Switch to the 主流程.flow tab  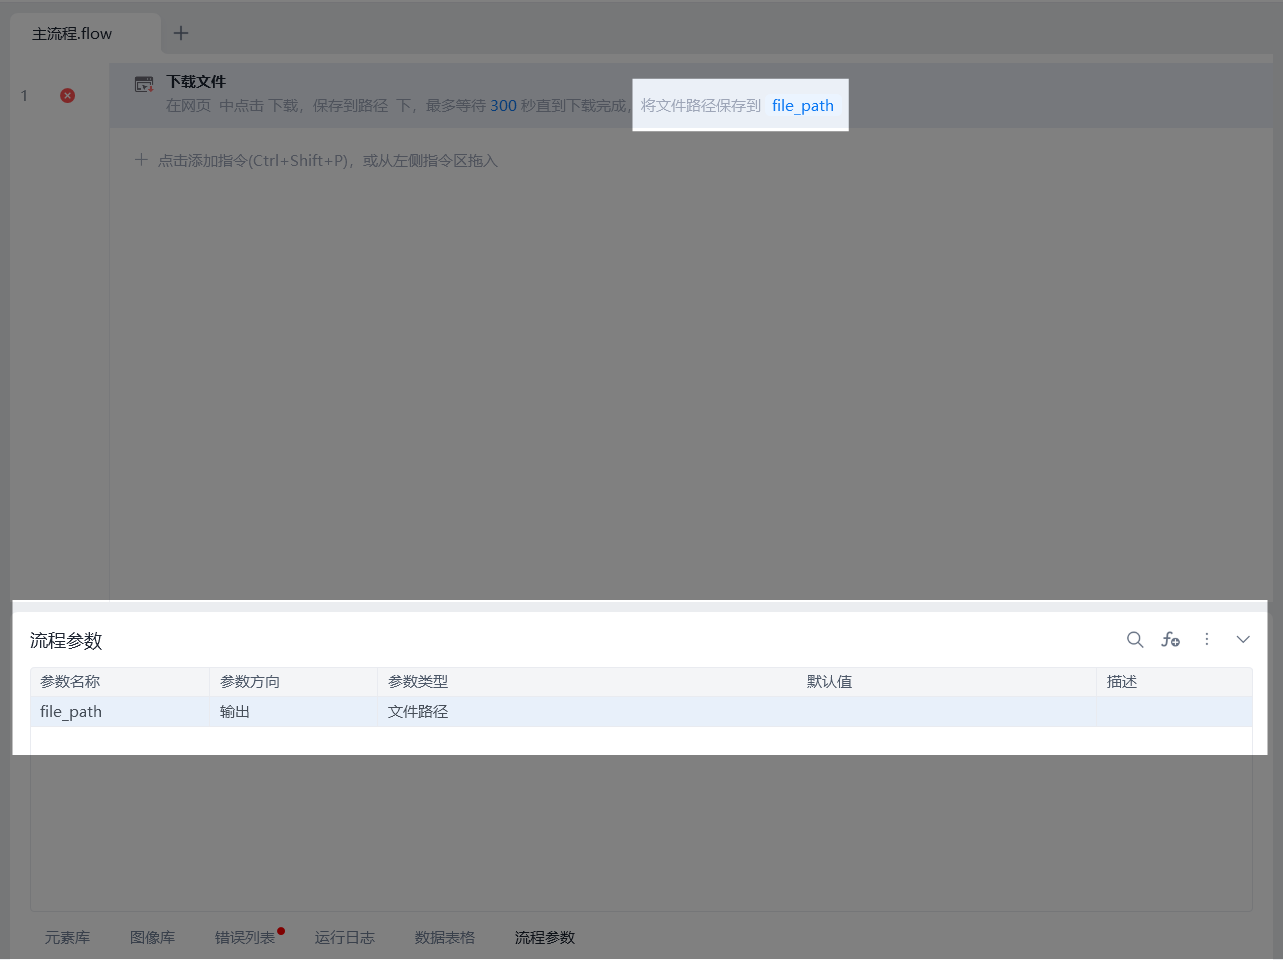72,34
